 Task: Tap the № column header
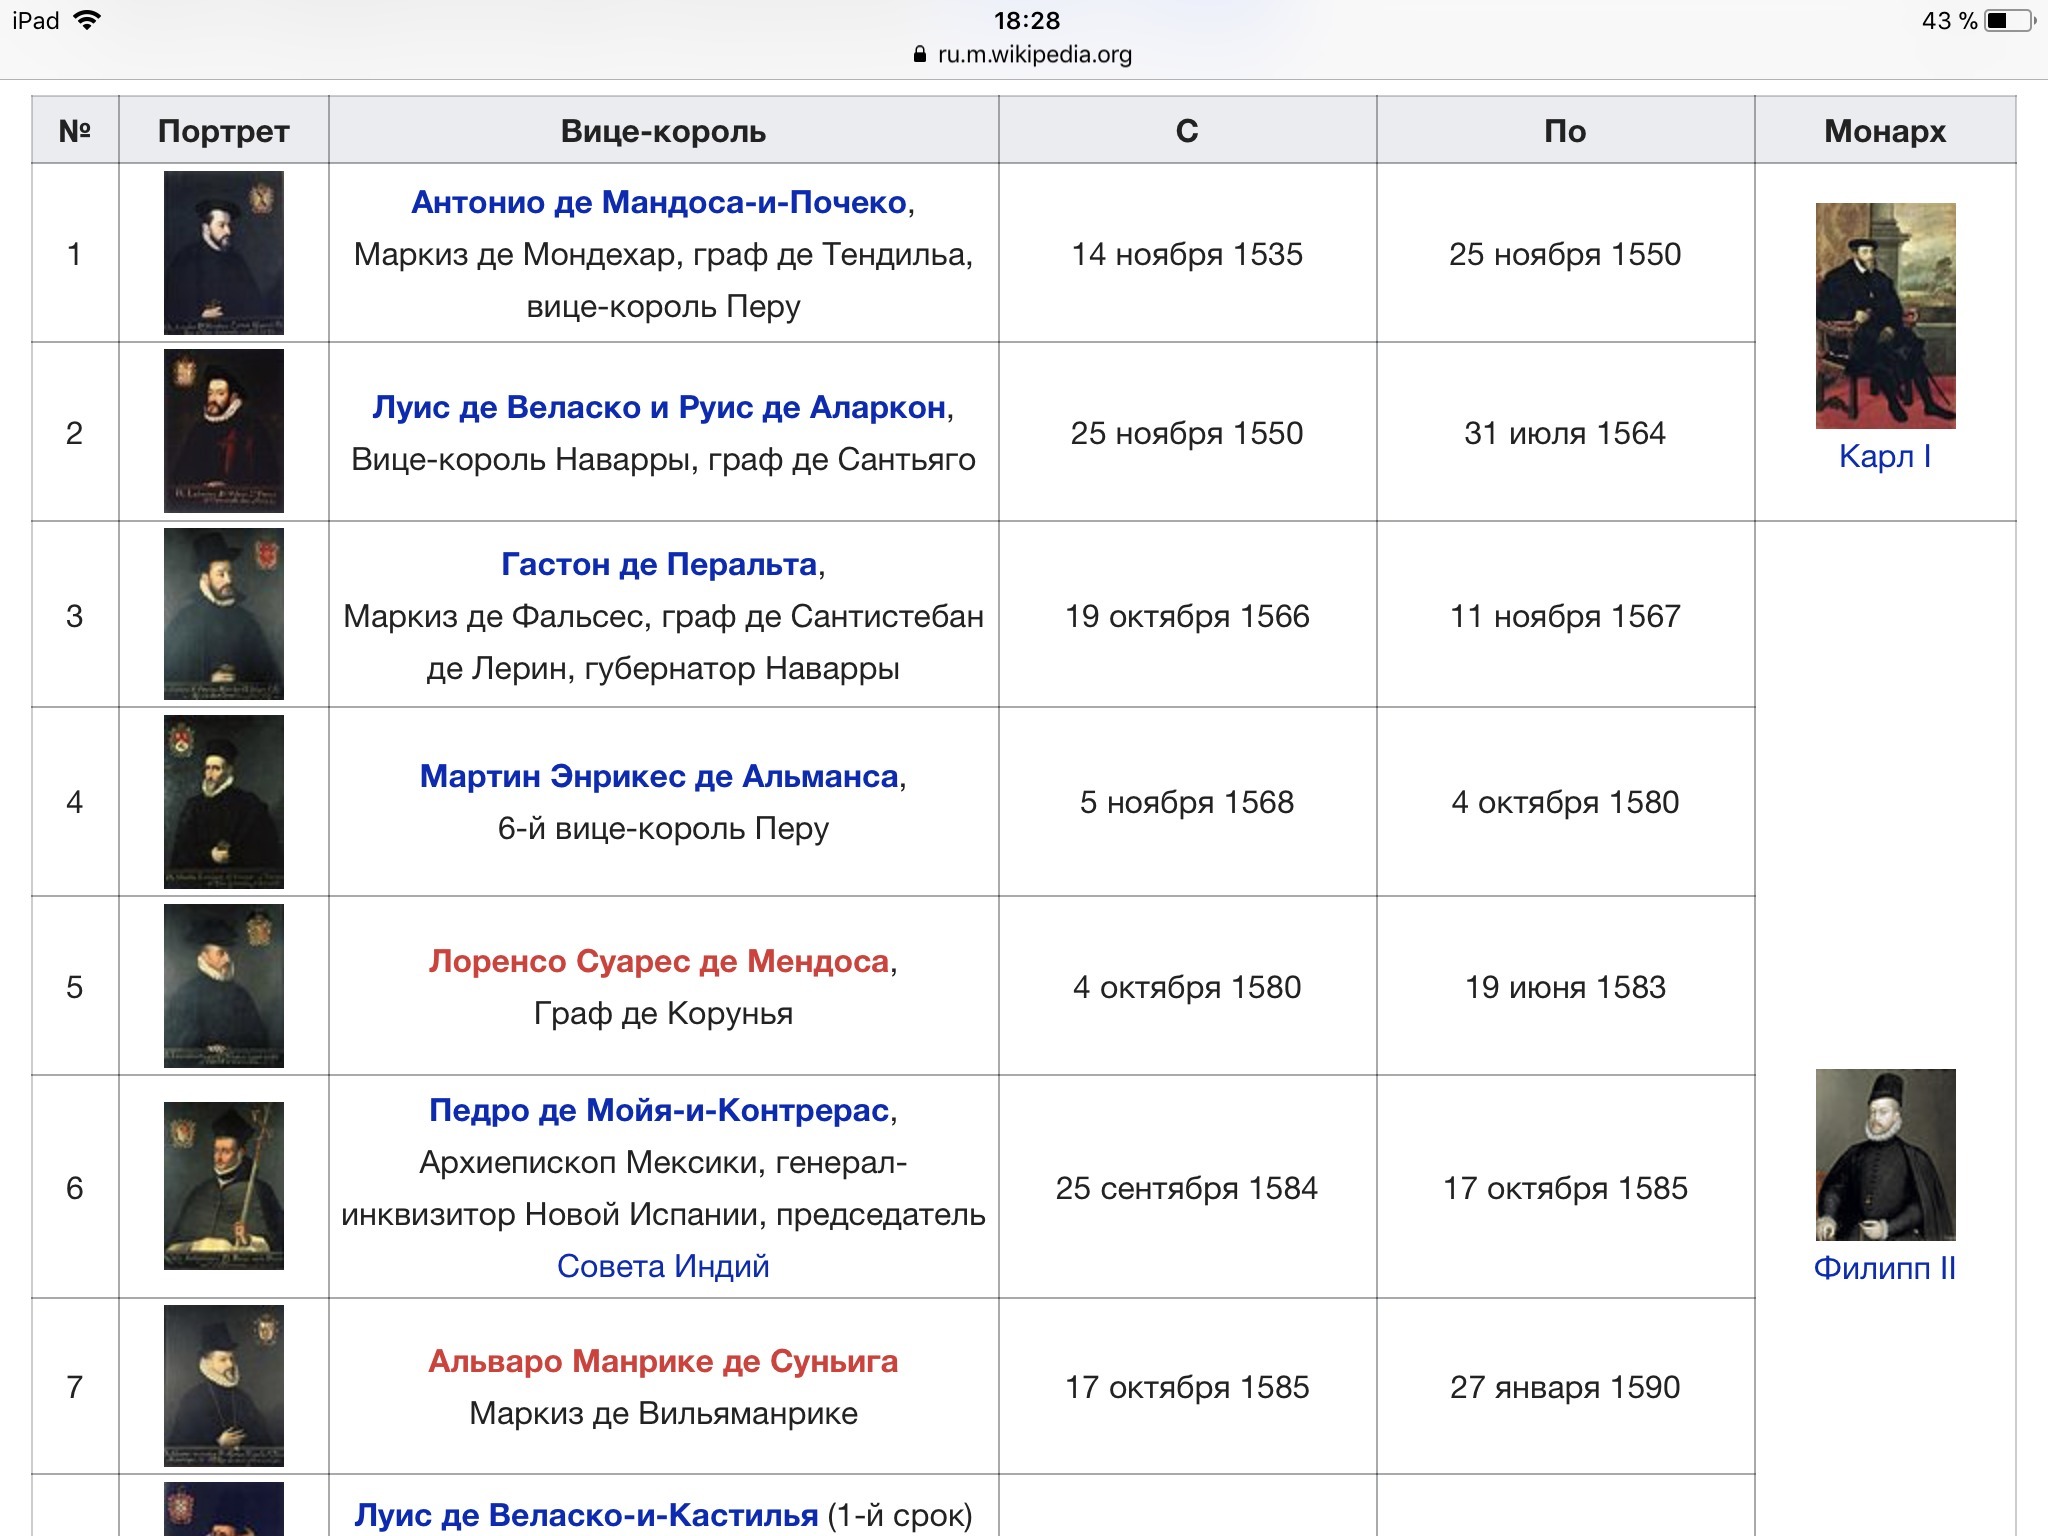[75, 130]
